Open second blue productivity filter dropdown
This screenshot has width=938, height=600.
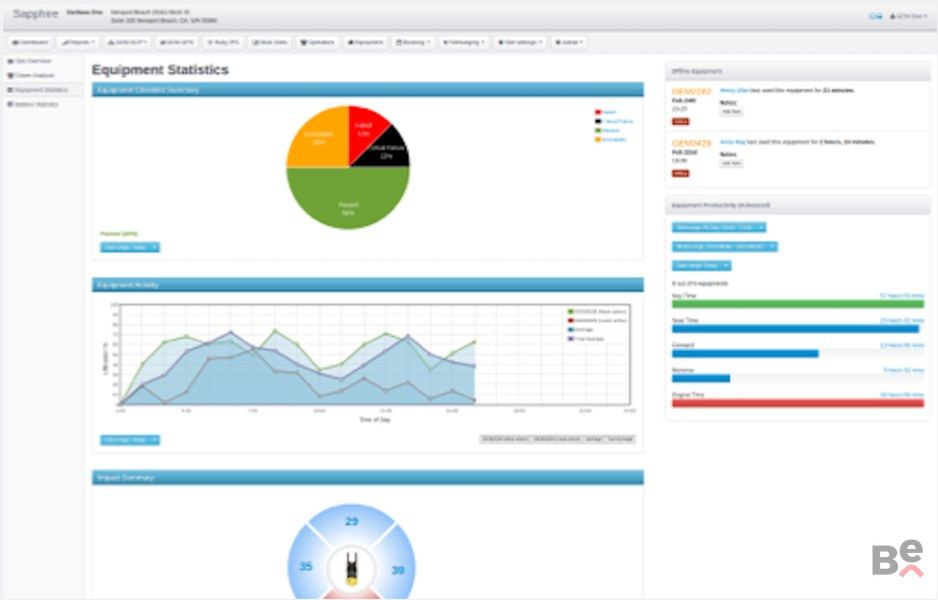click(x=724, y=246)
